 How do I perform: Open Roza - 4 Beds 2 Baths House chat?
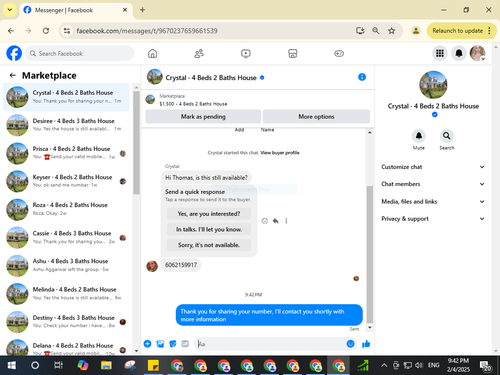click(x=67, y=209)
